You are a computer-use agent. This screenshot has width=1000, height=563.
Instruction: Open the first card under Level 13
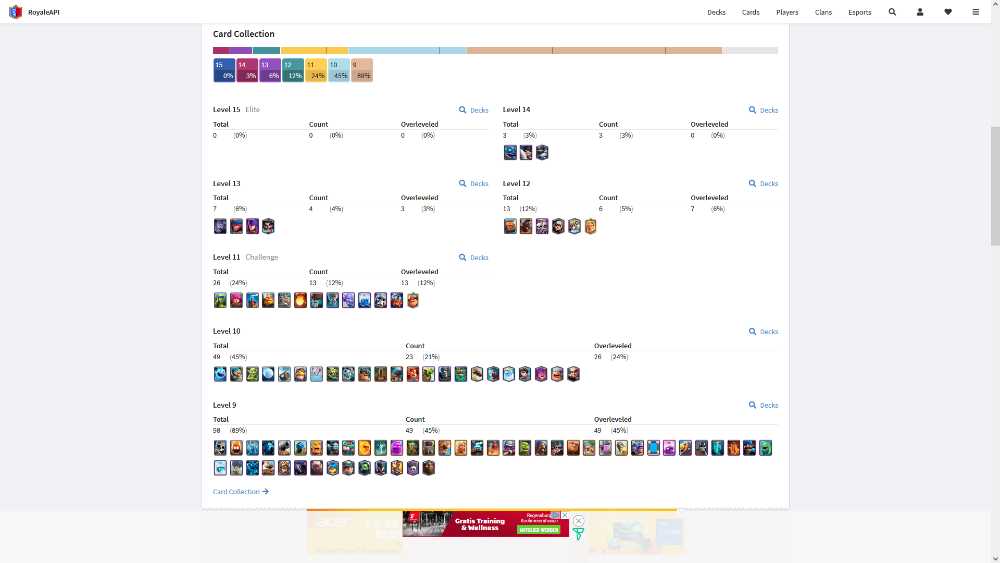[x=220, y=226]
